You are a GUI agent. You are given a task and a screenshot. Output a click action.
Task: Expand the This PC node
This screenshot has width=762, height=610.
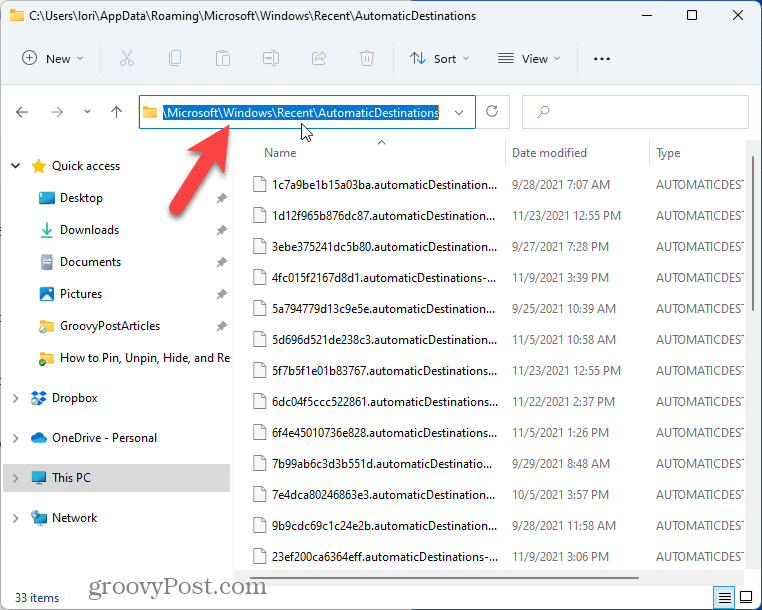click(x=16, y=478)
